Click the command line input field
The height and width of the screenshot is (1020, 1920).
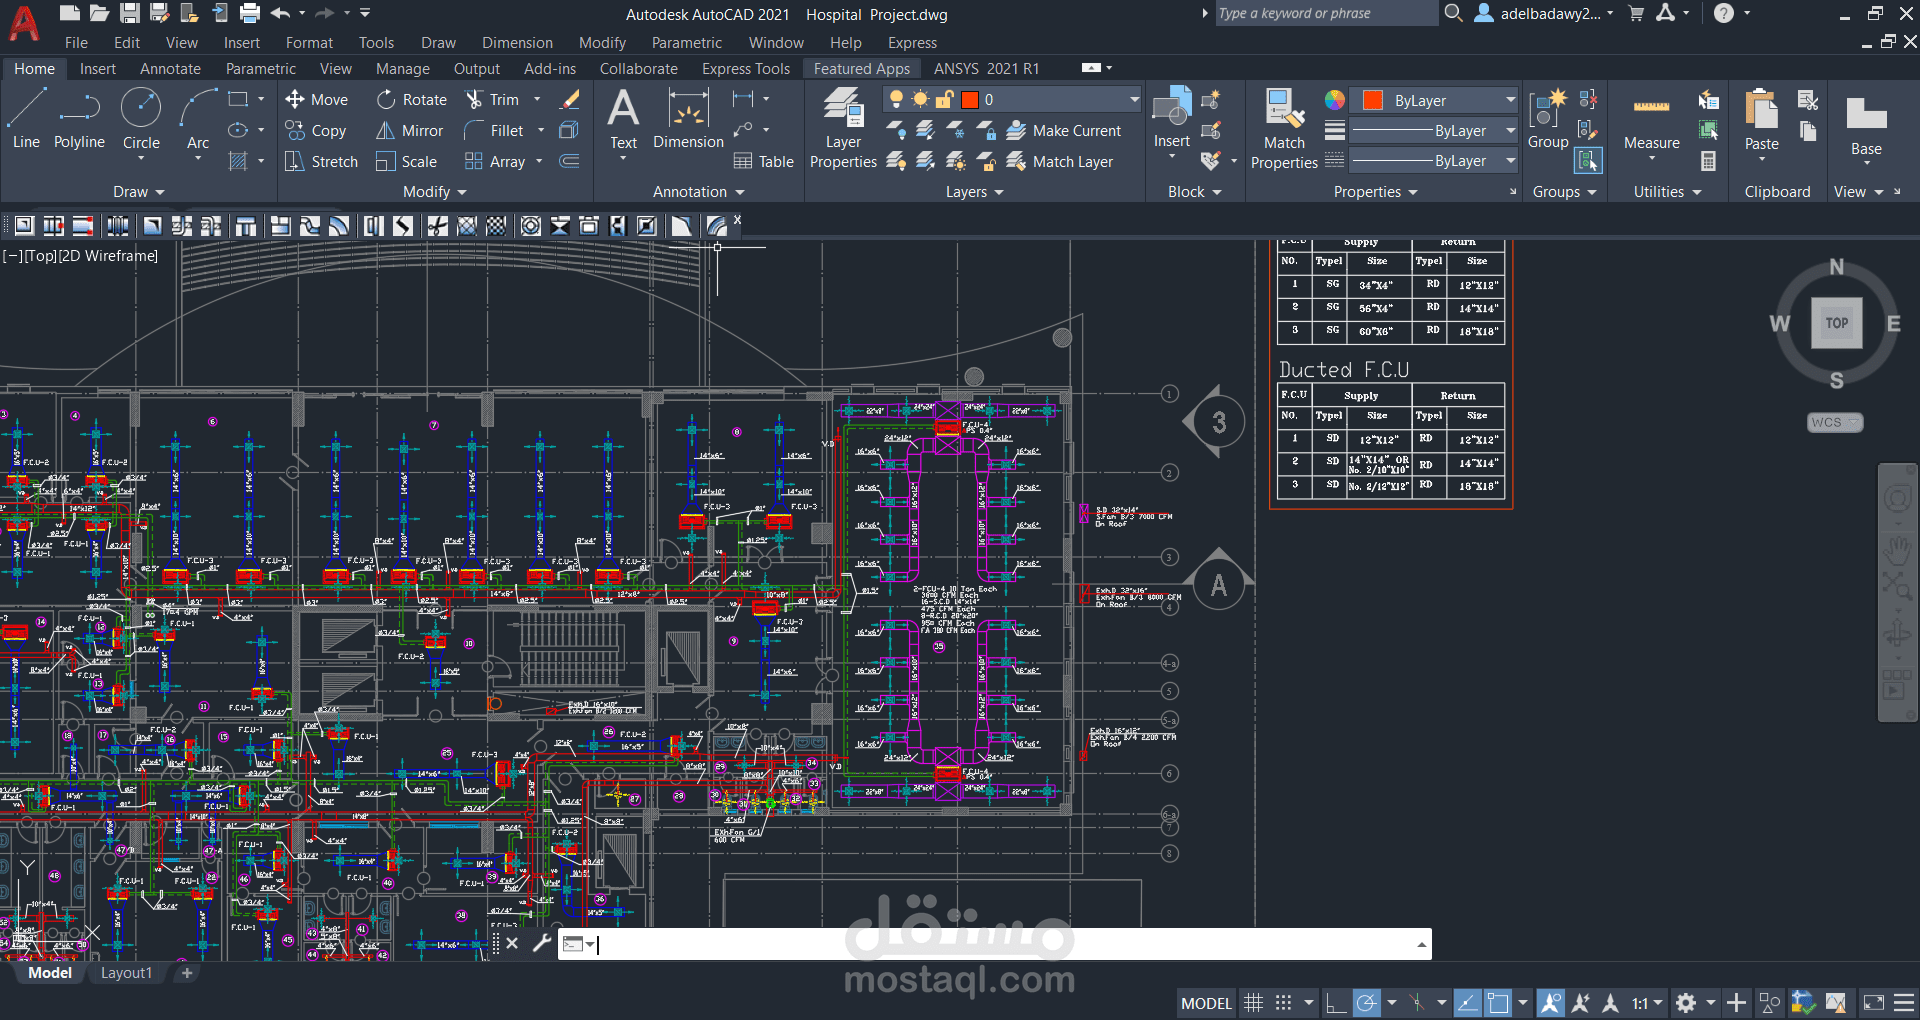(x=1003, y=944)
